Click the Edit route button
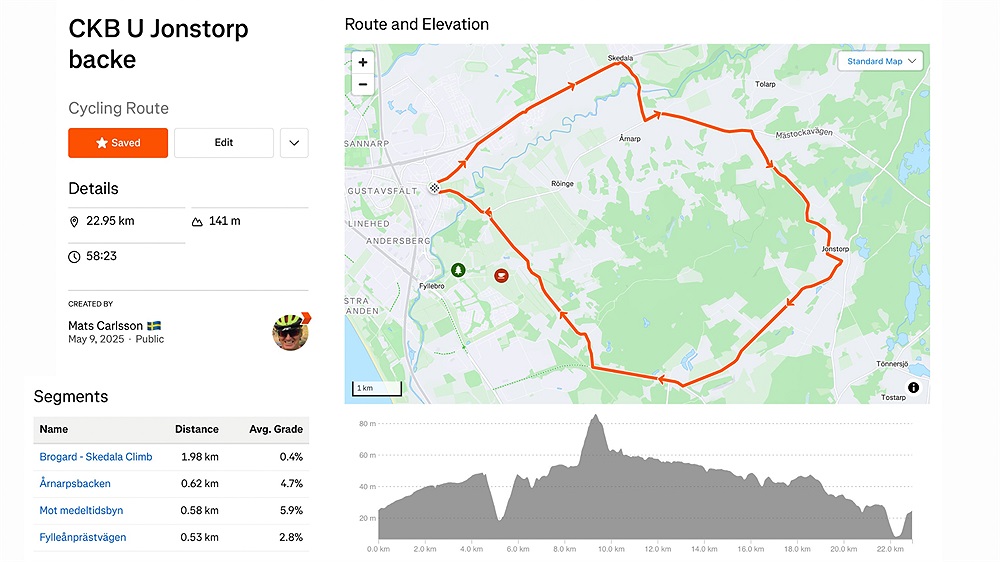The width and height of the screenshot is (1000, 562). [224, 143]
